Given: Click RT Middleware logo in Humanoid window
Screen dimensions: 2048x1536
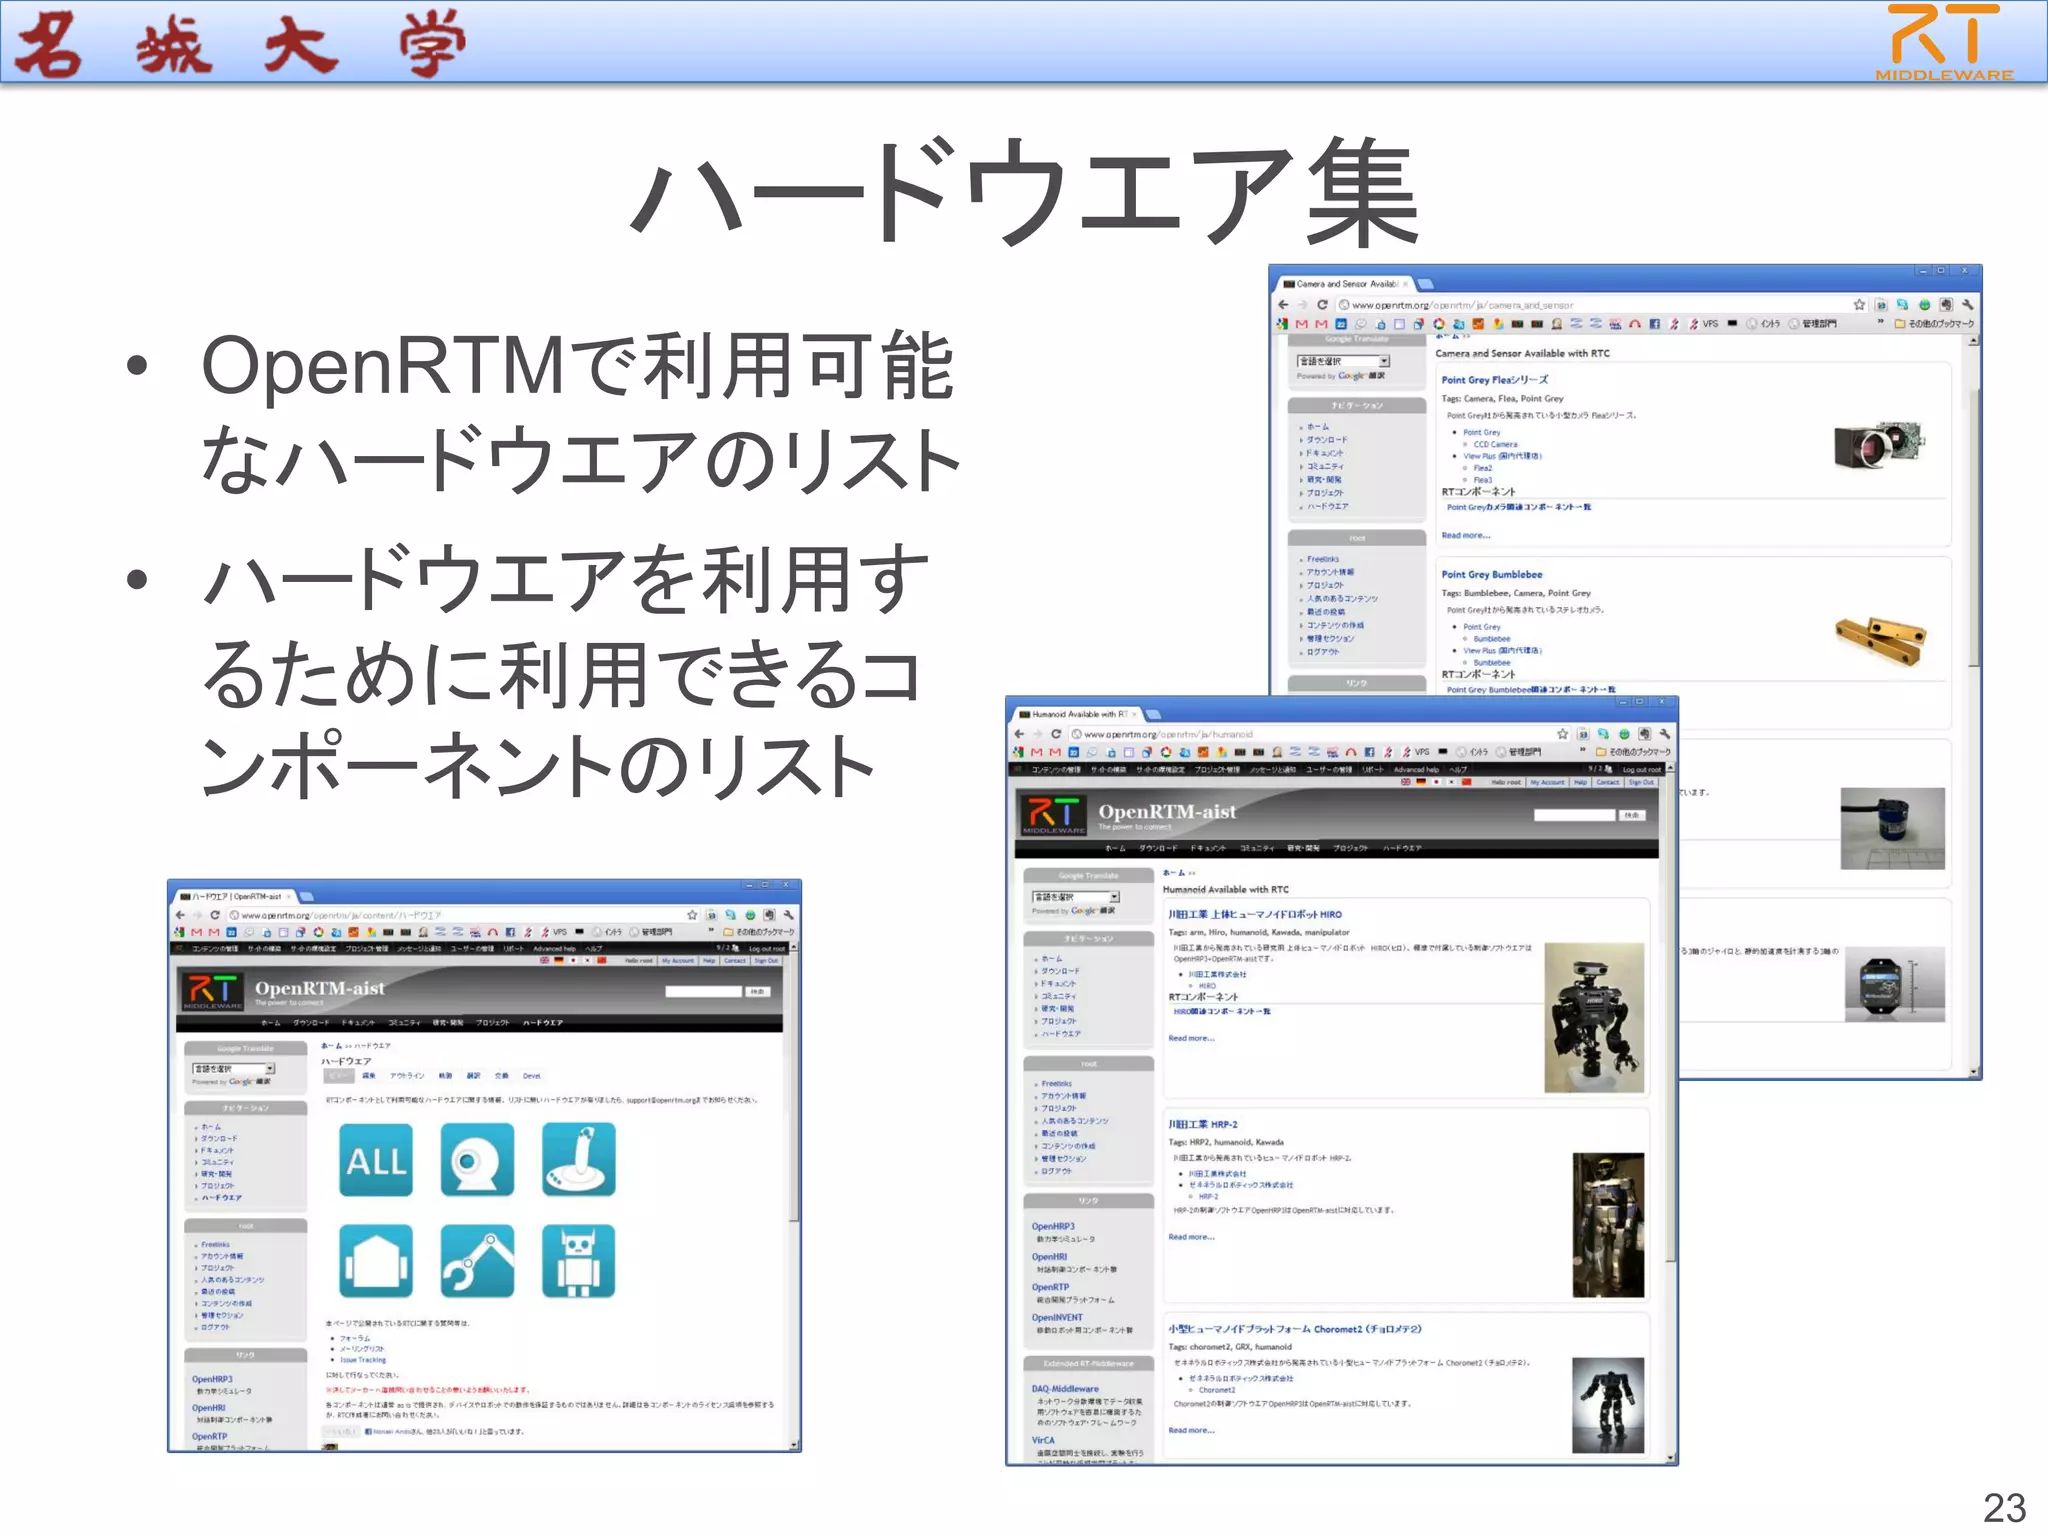Looking at the screenshot, I should pos(1053,815).
